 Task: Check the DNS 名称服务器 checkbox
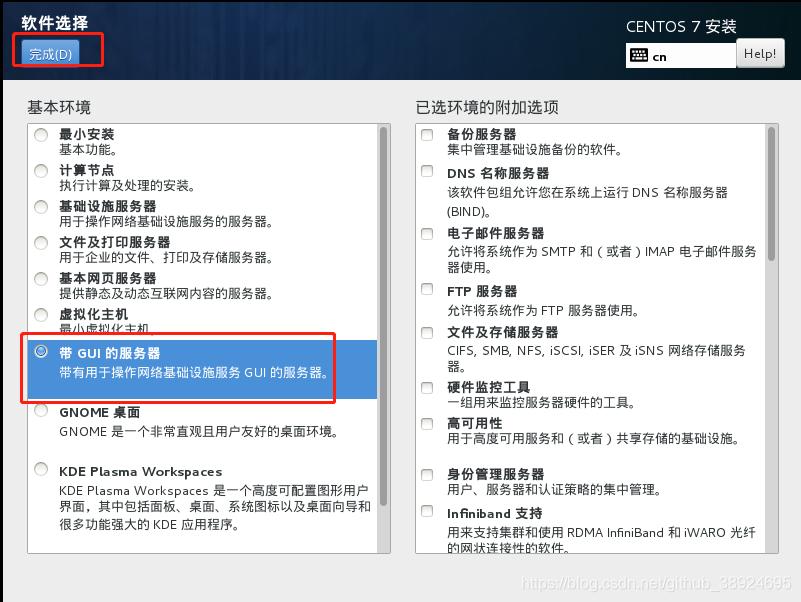pyautogui.click(x=427, y=171)
